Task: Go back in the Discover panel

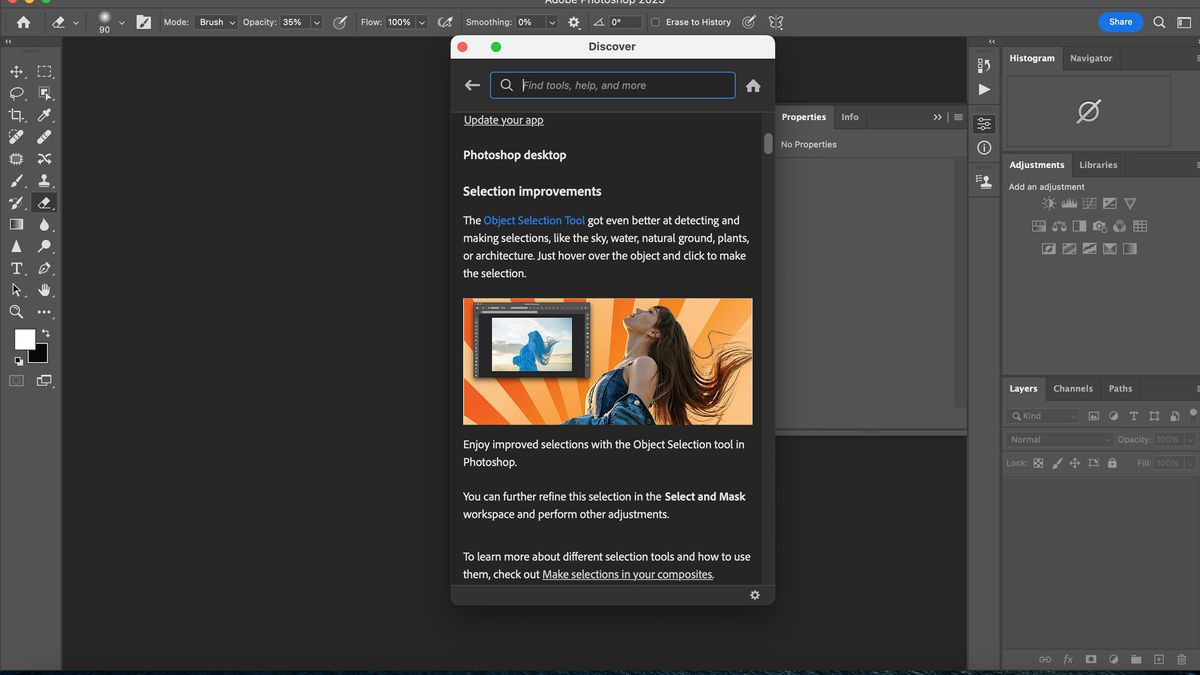Action: point(472,85)
